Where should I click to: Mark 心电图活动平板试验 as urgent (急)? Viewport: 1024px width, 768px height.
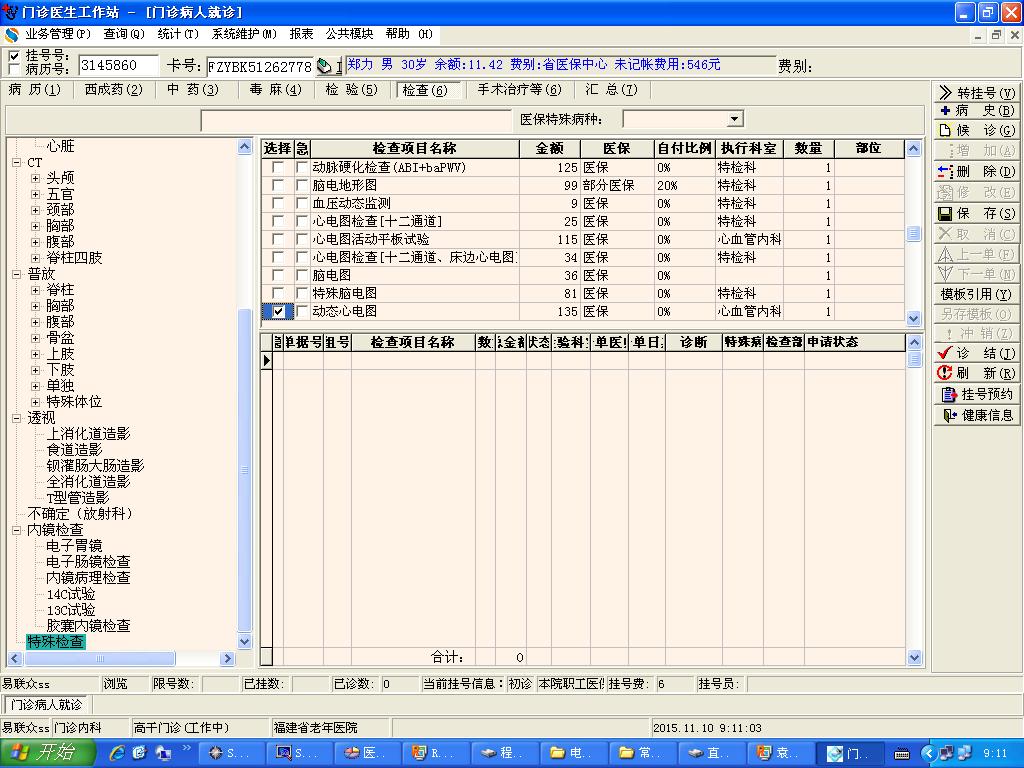click(302, 240)
